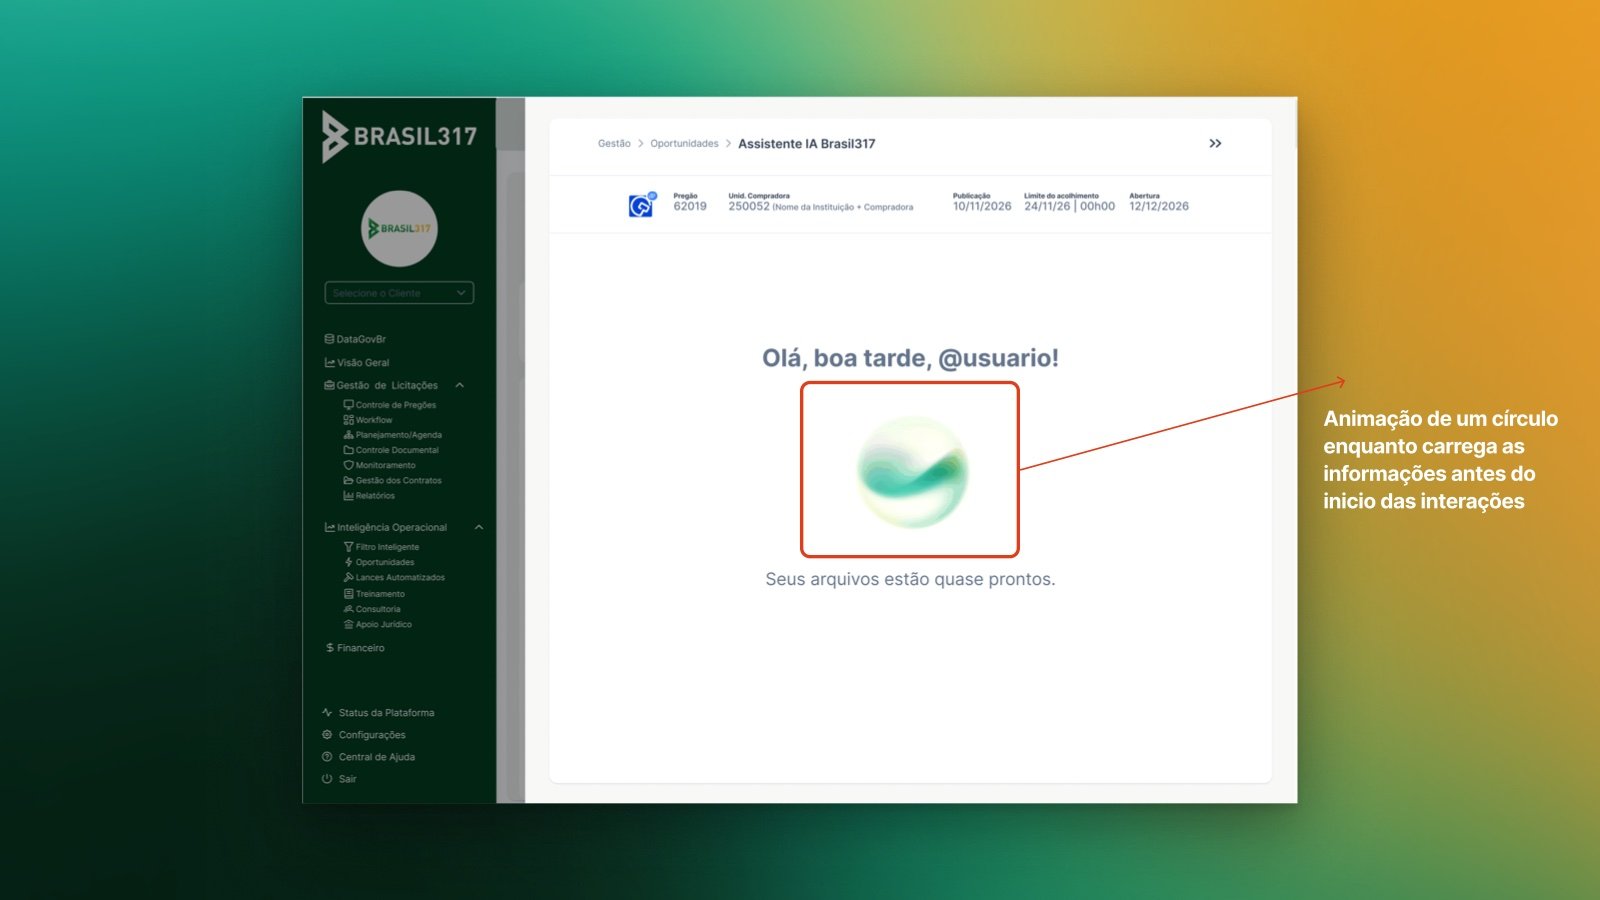Viewport: 1600px width, 900px height.
Task: Click the funnel icon for Filtro Inteligente
Action: pyautogui.click(x=349, y=547)
